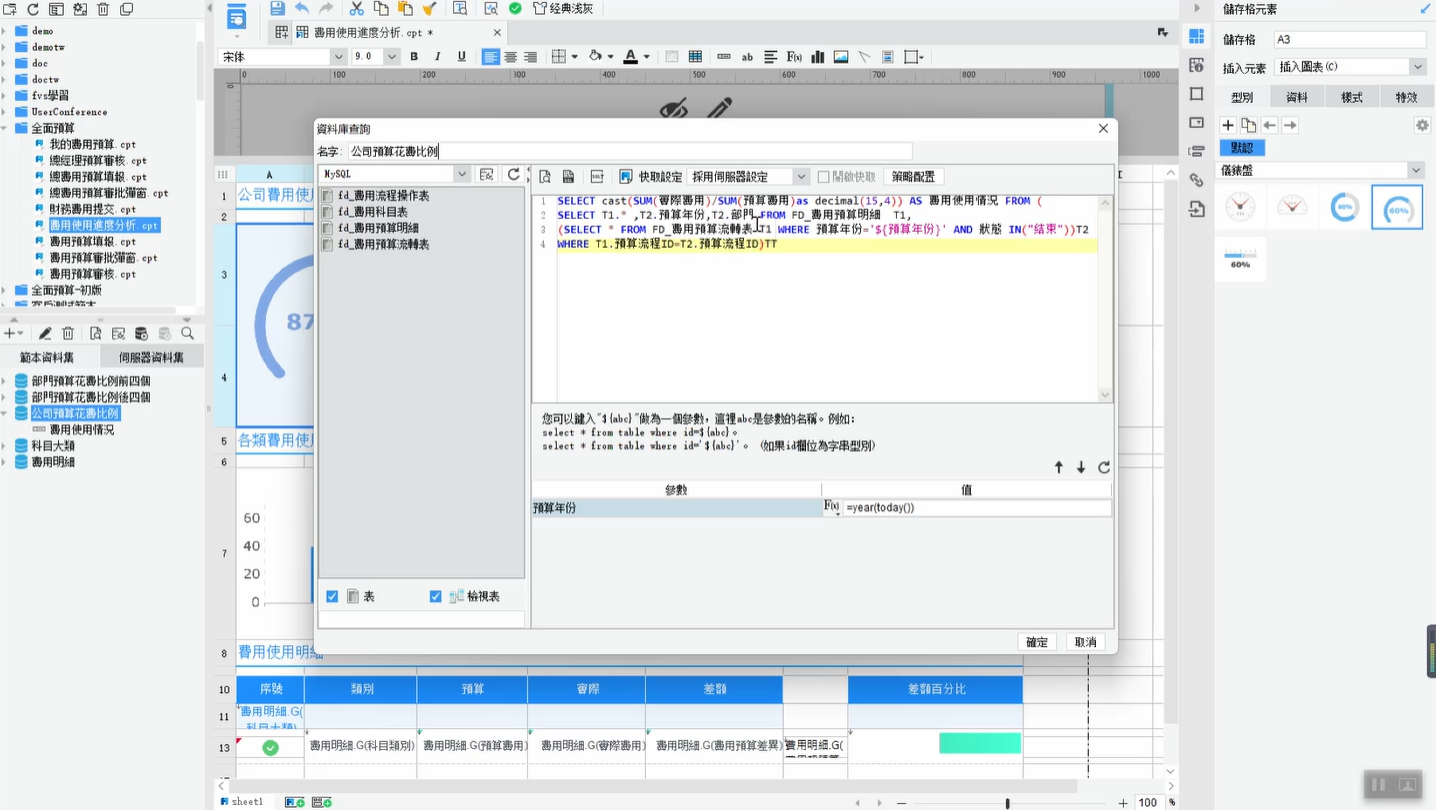Viewport: 1444px width, 810px height.
Task: Expand the 科目大類 dataset node
Action: click(5, 446)
